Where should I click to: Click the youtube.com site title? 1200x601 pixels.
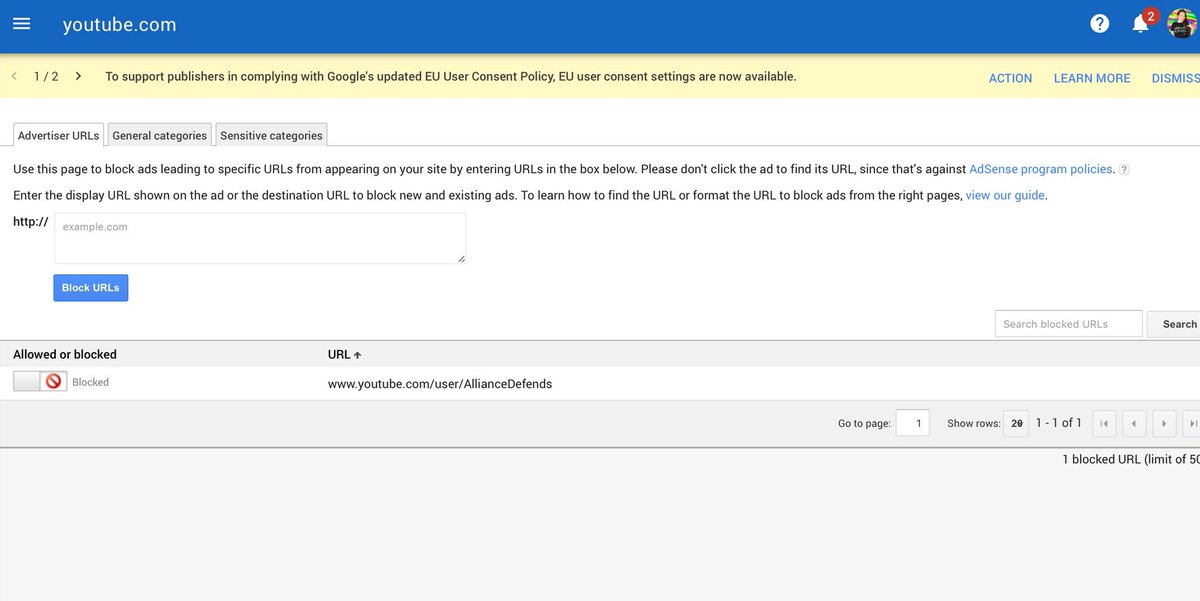pos(119,25)
